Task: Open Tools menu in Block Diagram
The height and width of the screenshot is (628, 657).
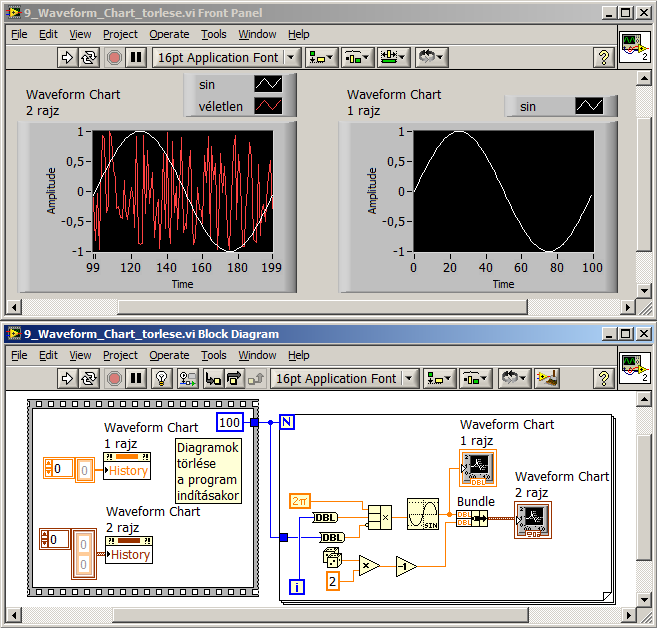Action: pyautogui.click(x=214, y=355)
